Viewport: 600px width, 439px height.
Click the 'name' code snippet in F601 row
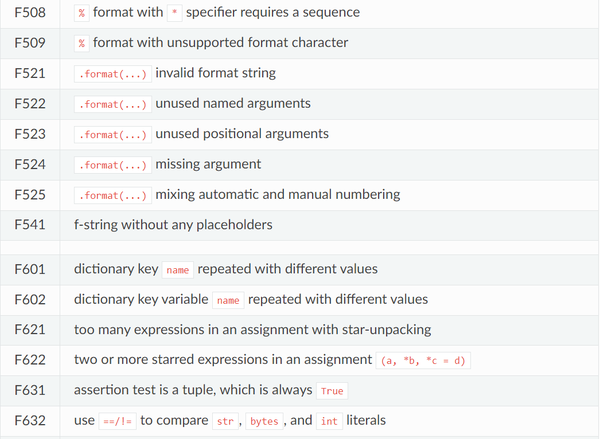[x=178, y=270]
